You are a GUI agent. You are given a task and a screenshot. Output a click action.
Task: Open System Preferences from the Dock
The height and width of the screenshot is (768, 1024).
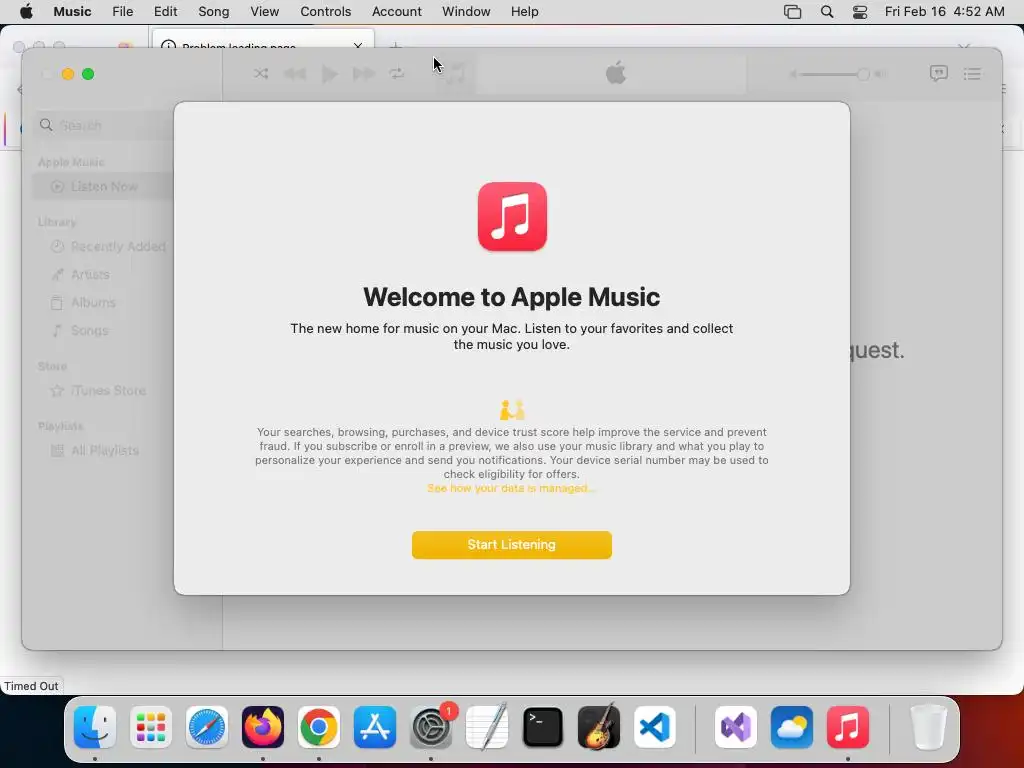coord(431,727)
